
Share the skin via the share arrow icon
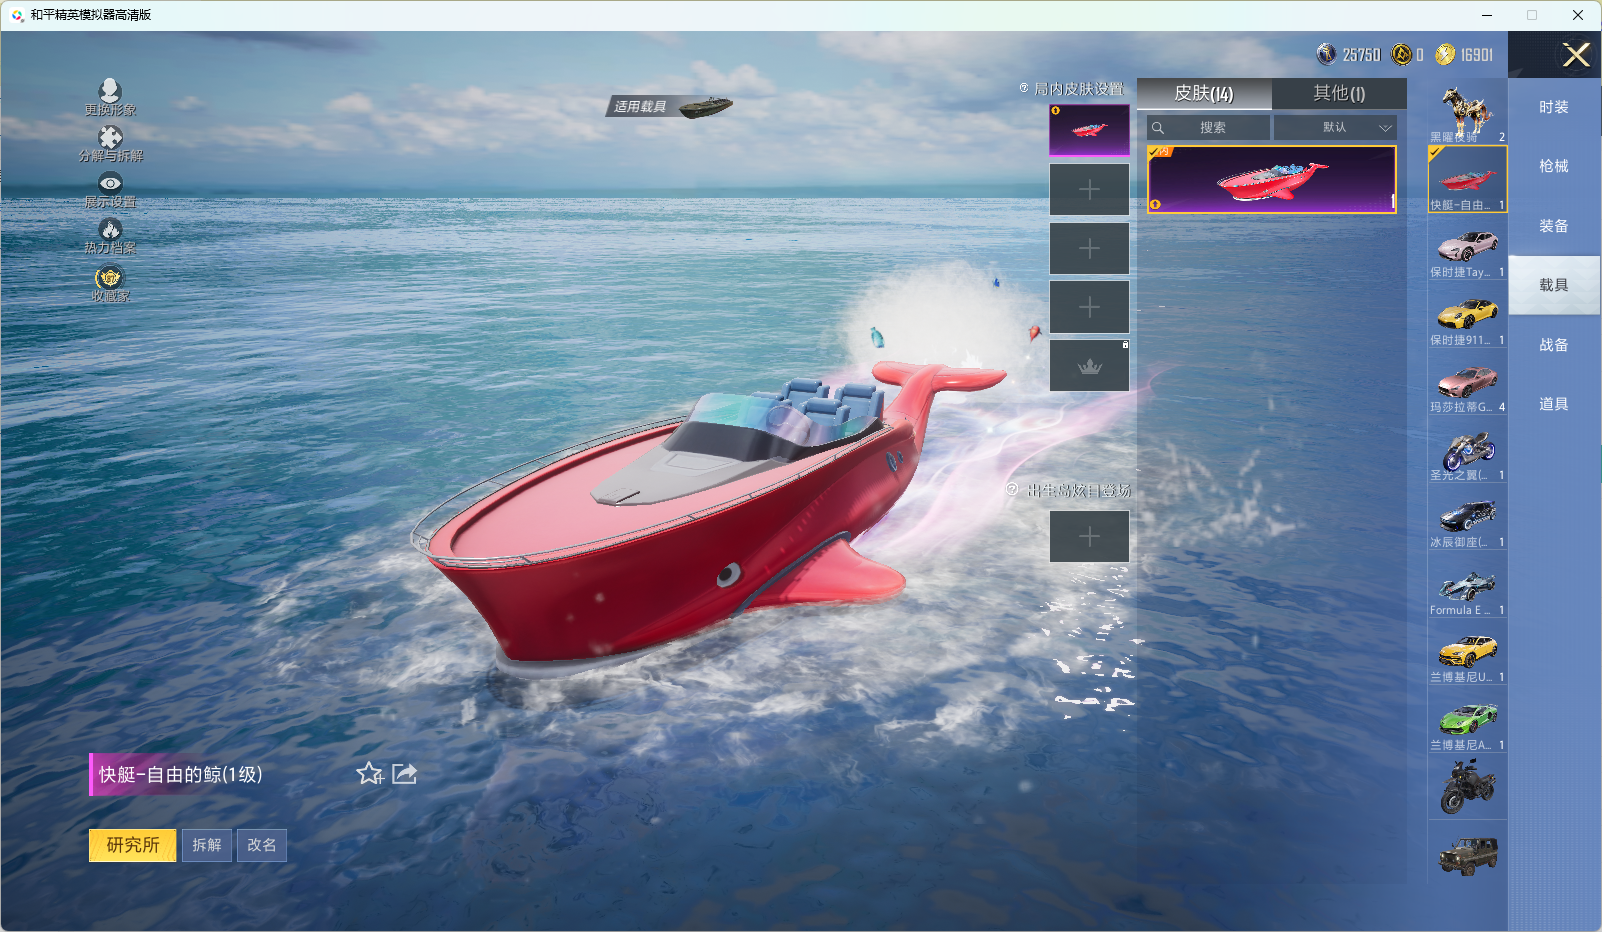[404, 773]
